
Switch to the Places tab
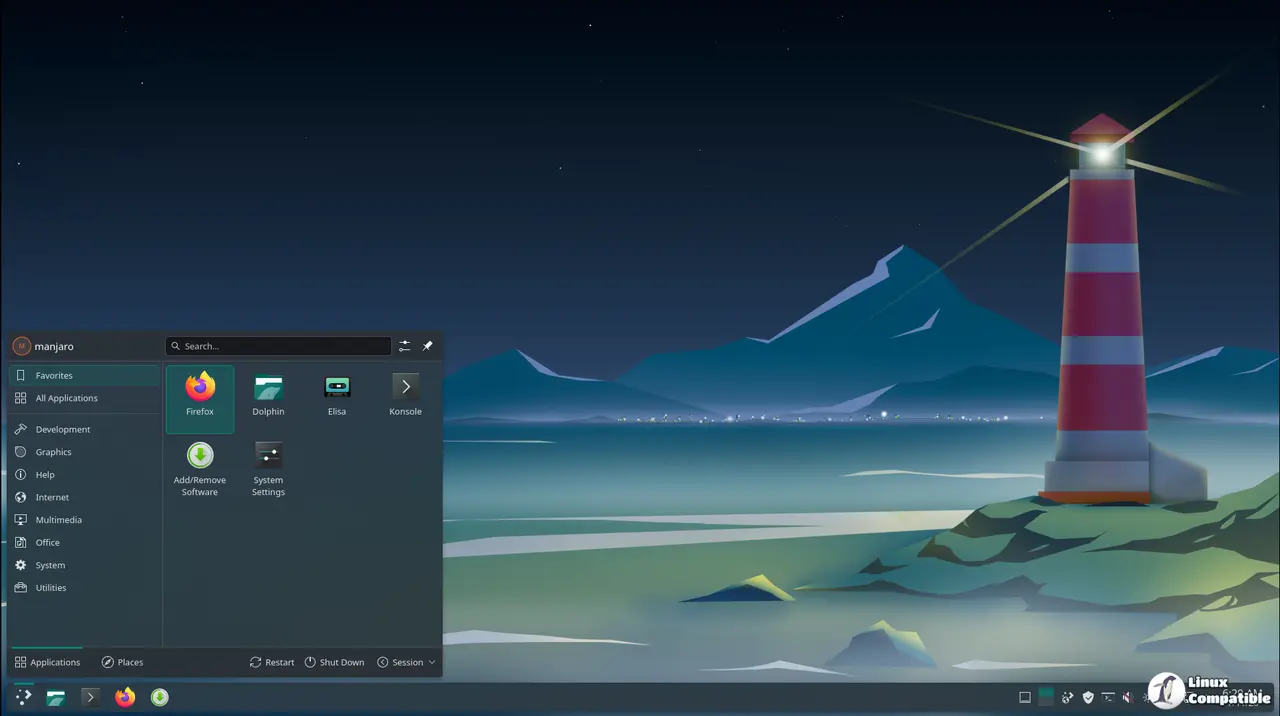[x=122, y=662]
